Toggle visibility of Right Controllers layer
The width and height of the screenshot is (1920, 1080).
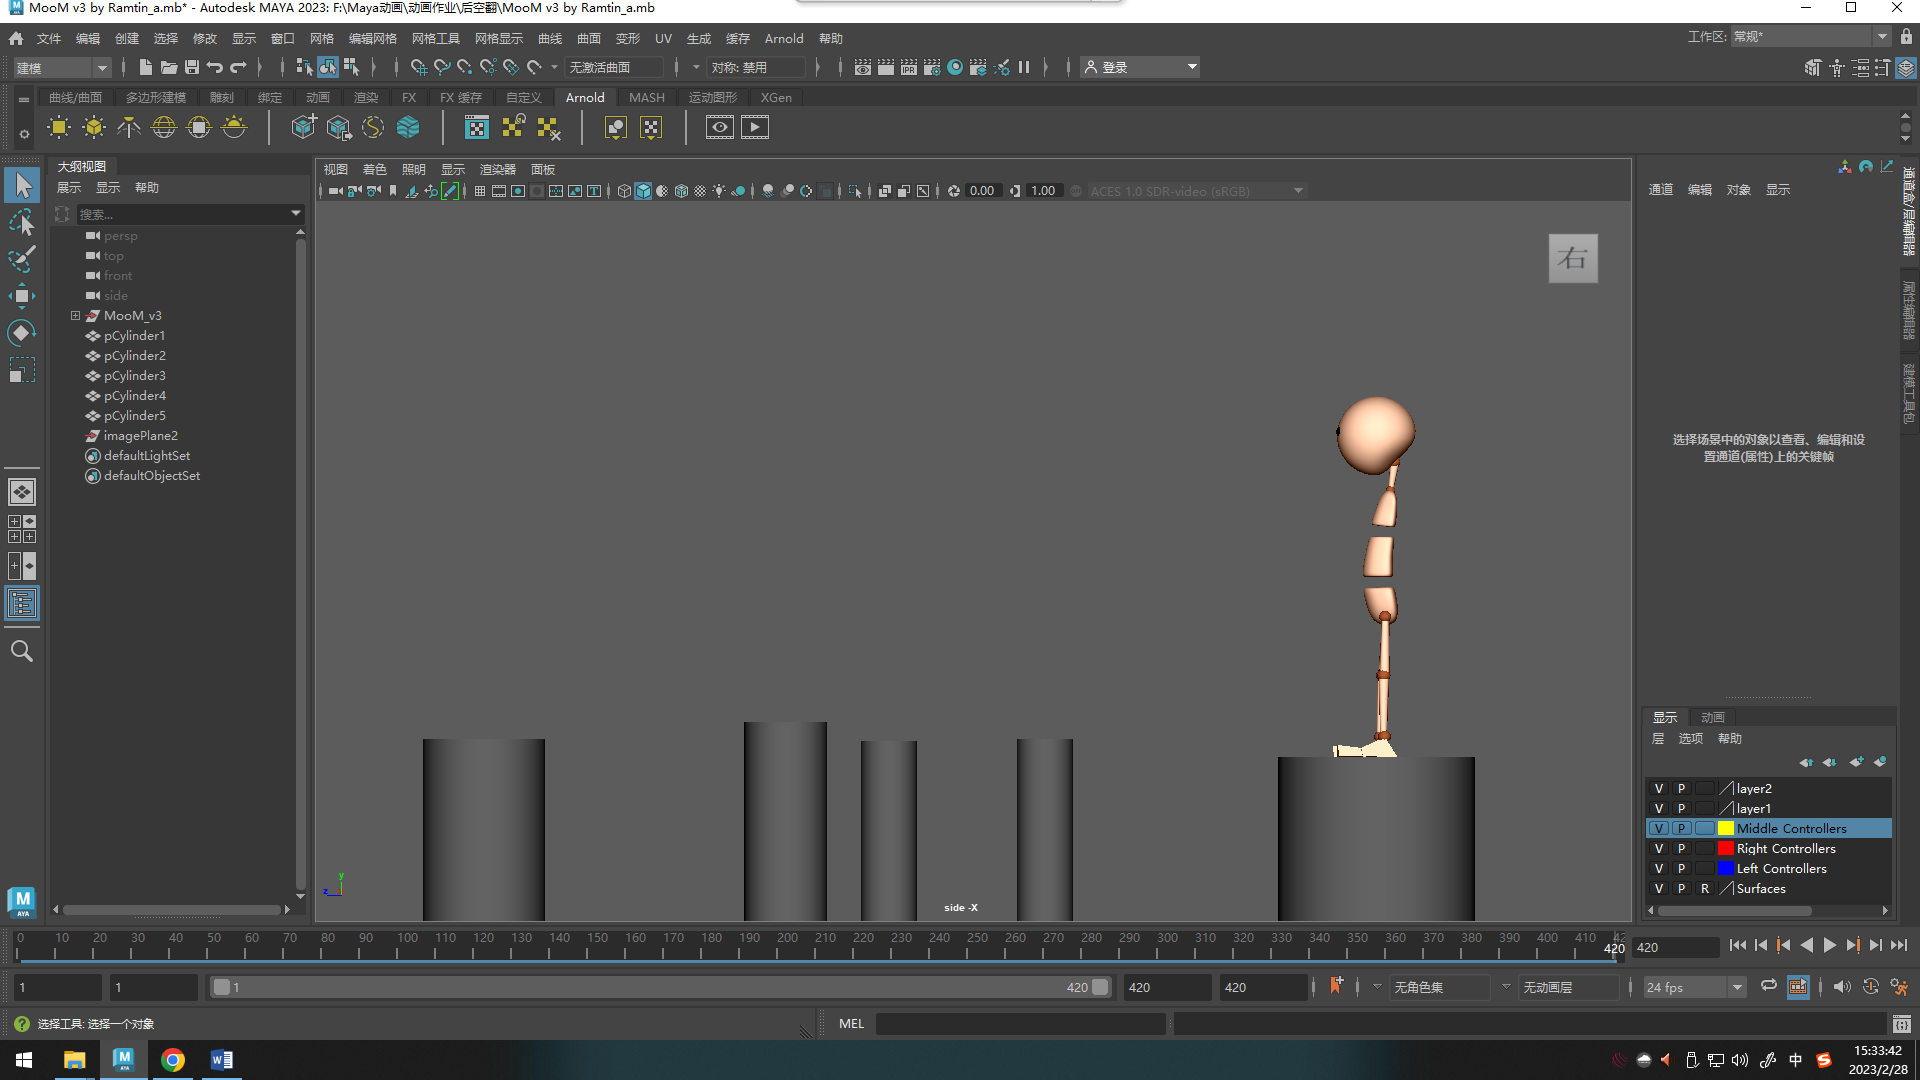pos(1659,848)
